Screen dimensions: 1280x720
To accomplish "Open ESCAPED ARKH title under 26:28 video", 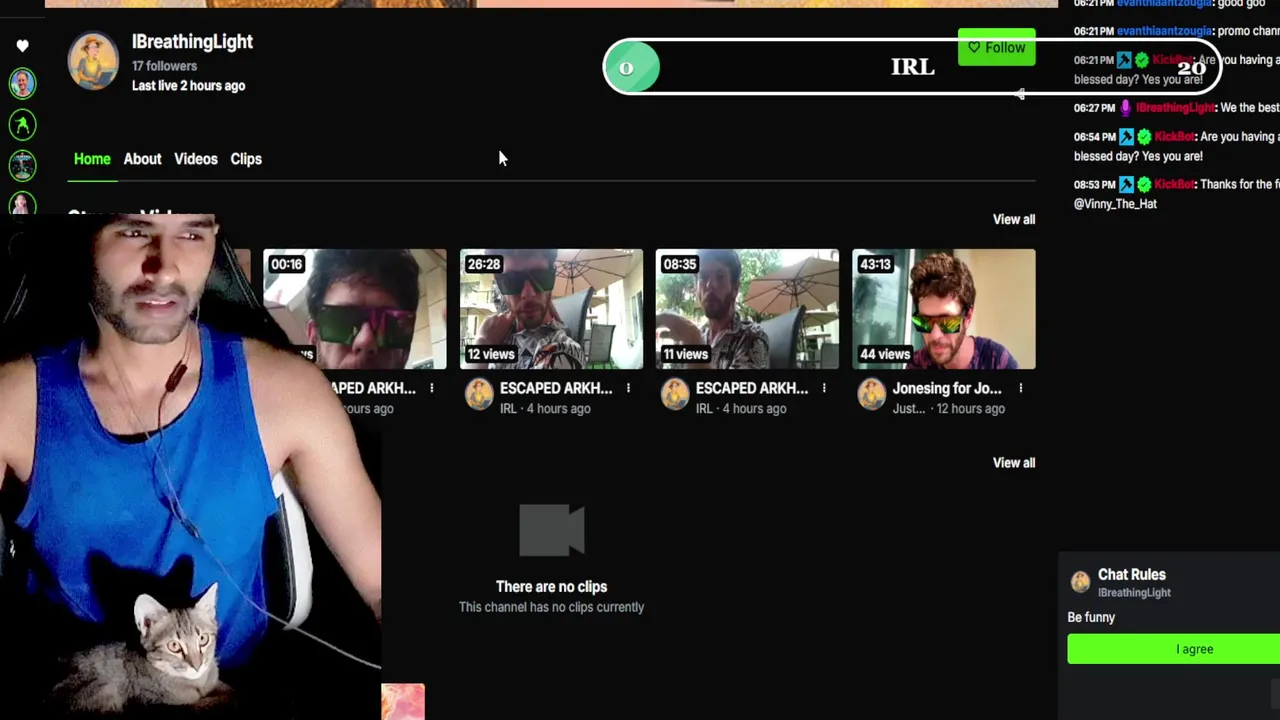I will pos(556,388).
